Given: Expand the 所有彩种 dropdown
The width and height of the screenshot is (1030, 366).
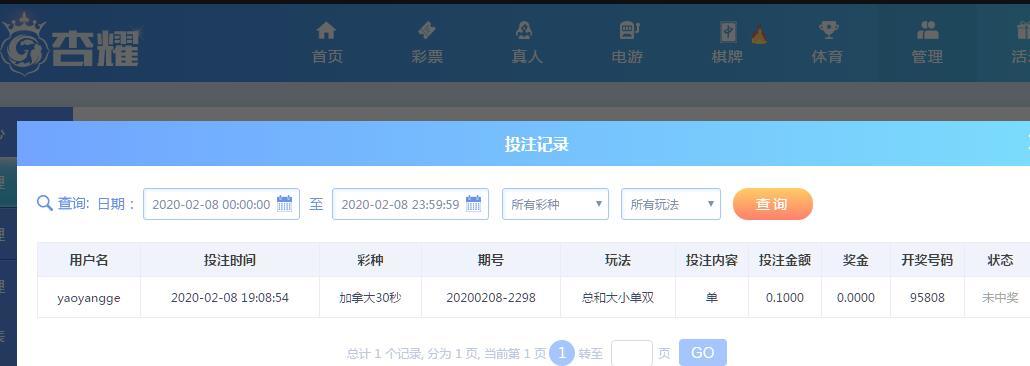Looking at the screenshot, I should click(555, 204).
